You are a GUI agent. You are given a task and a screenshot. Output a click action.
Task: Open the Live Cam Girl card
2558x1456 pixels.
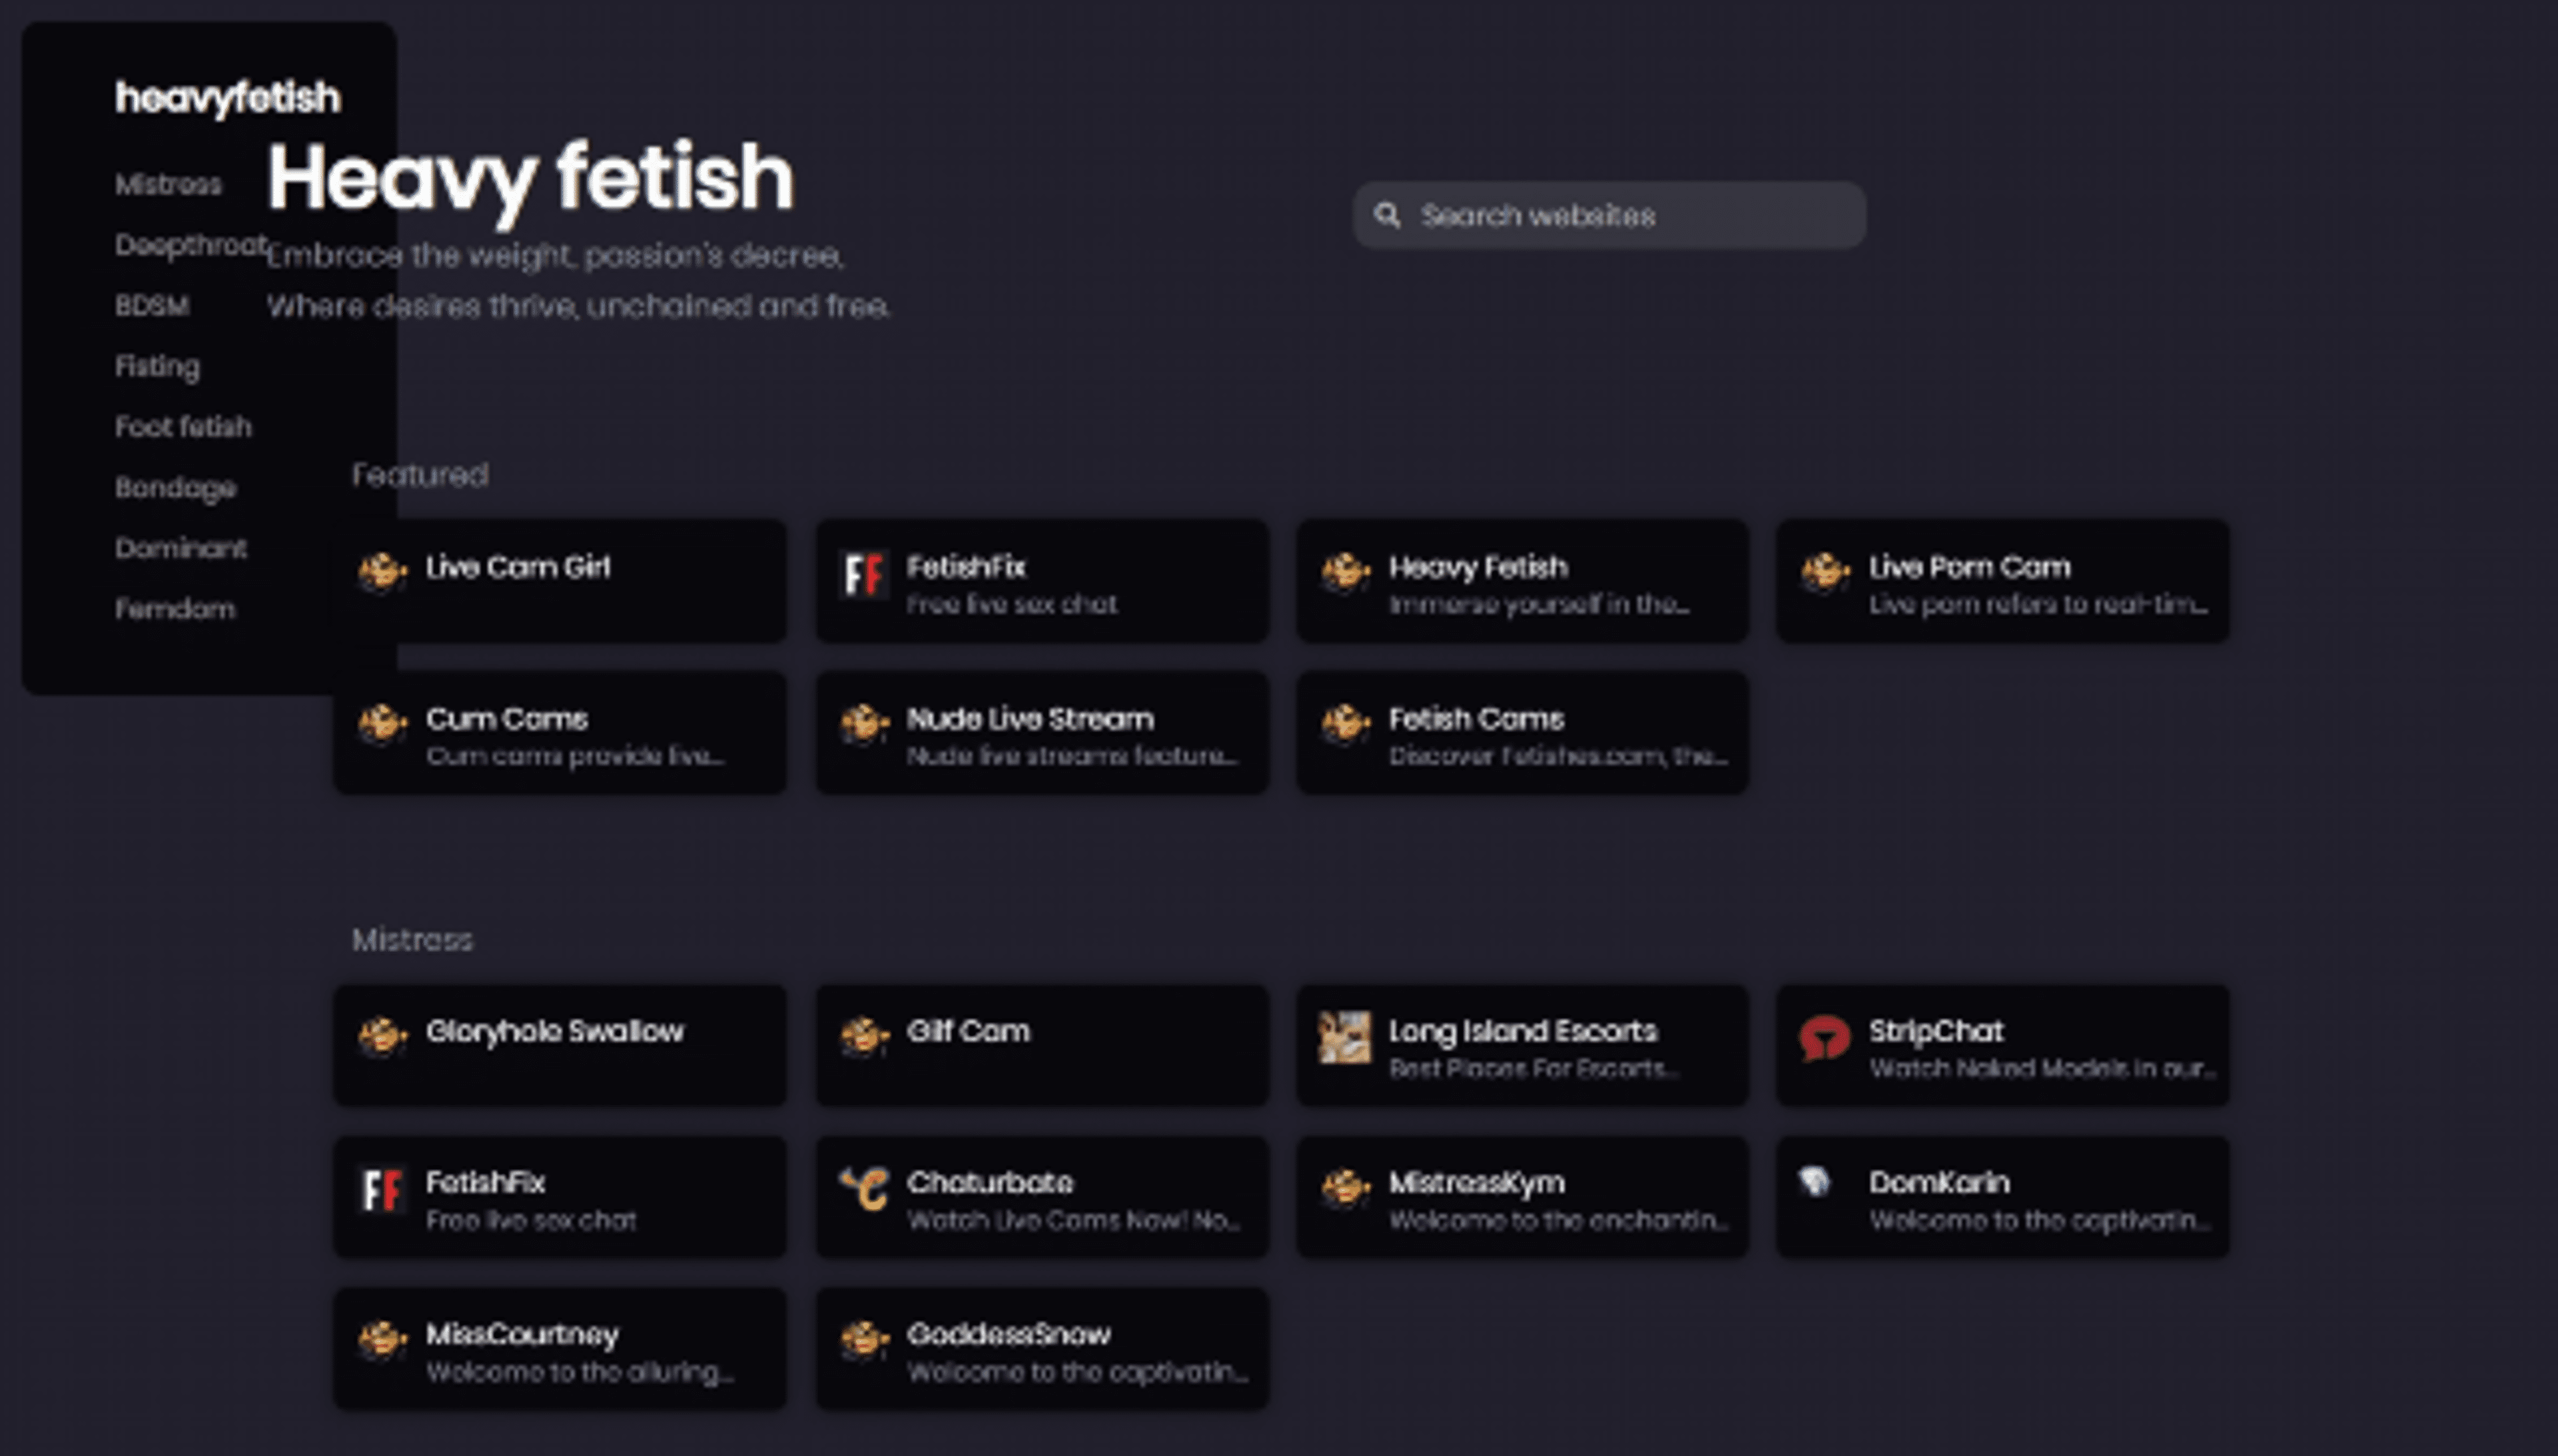[560, 581]
